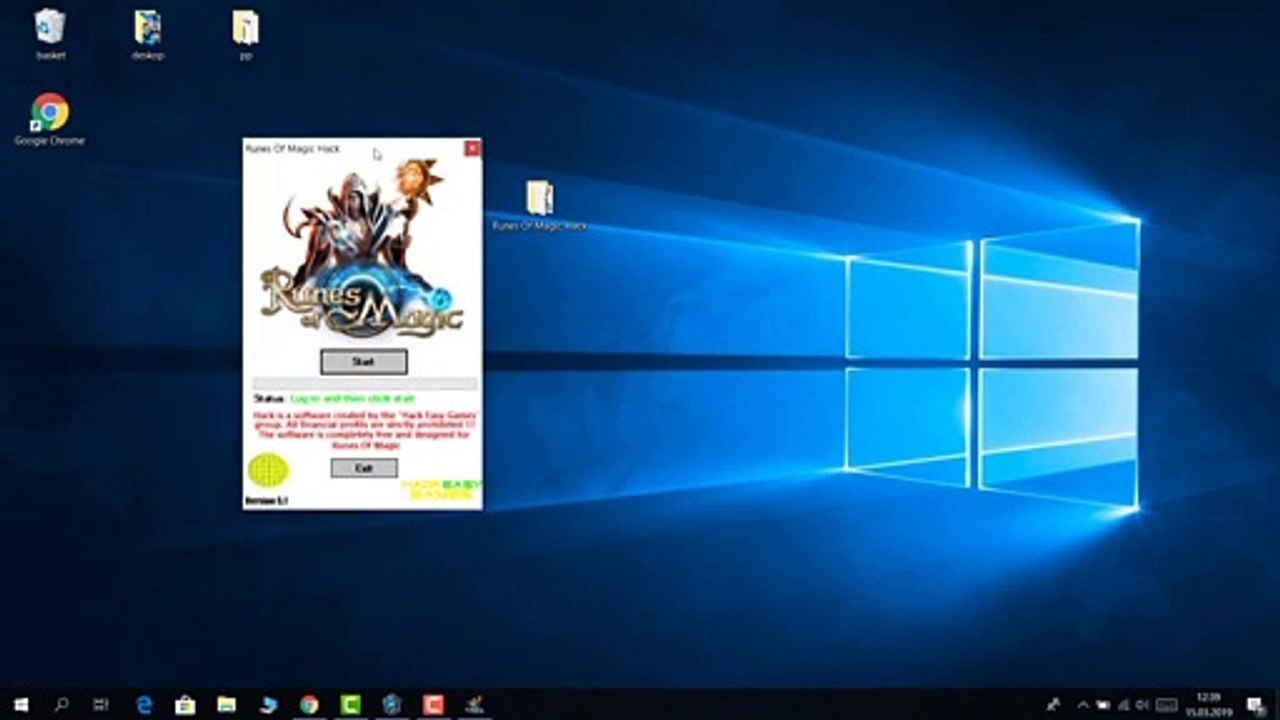Click the 'Version 1.1' label

[266, 499]
